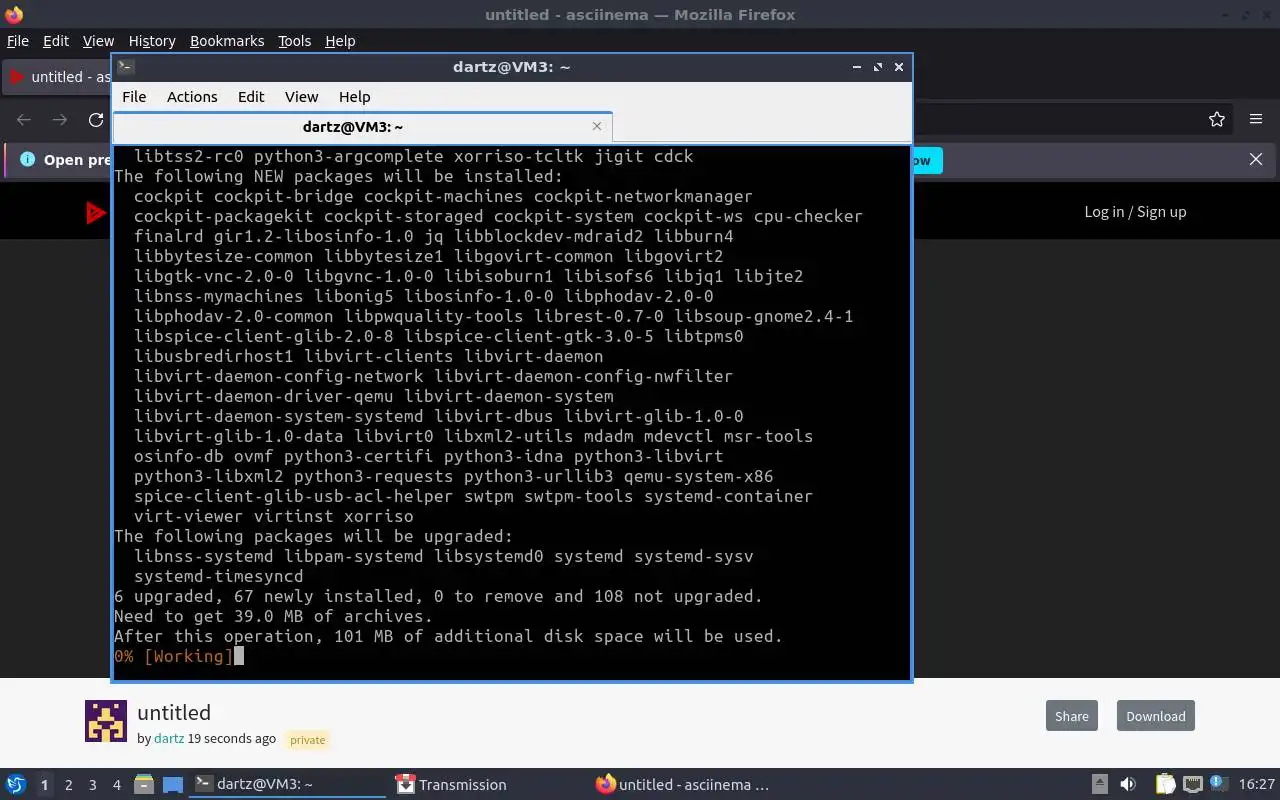Click the Firefox logo in title bar
The image size is (1280, 800).
(x=14, y=14)
